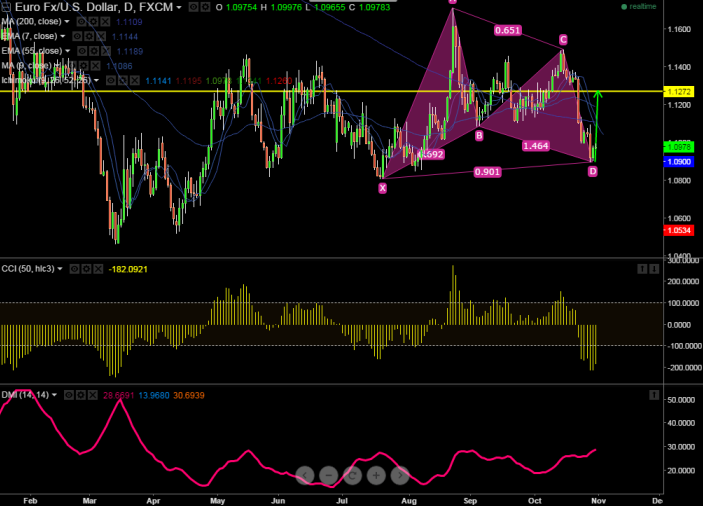Zoom in chart with plus button
The width and height of the screenshot is (703, 506).
click(x=376, y=476)
